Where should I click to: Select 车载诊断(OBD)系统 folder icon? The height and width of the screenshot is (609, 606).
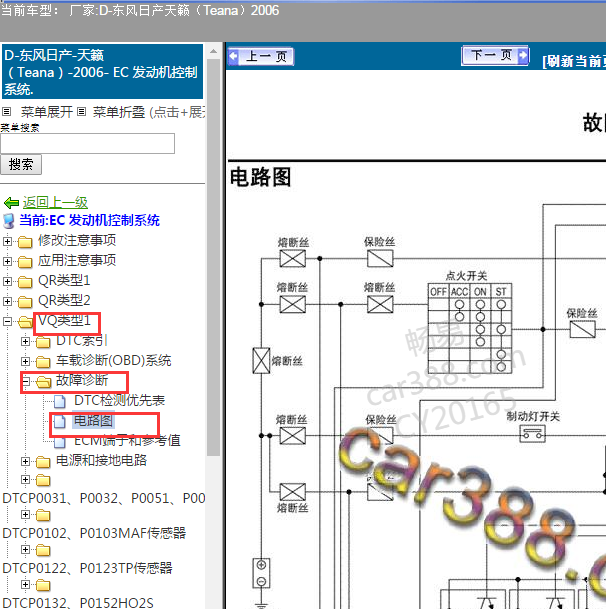pyautogui.click(x=43, y=362)
